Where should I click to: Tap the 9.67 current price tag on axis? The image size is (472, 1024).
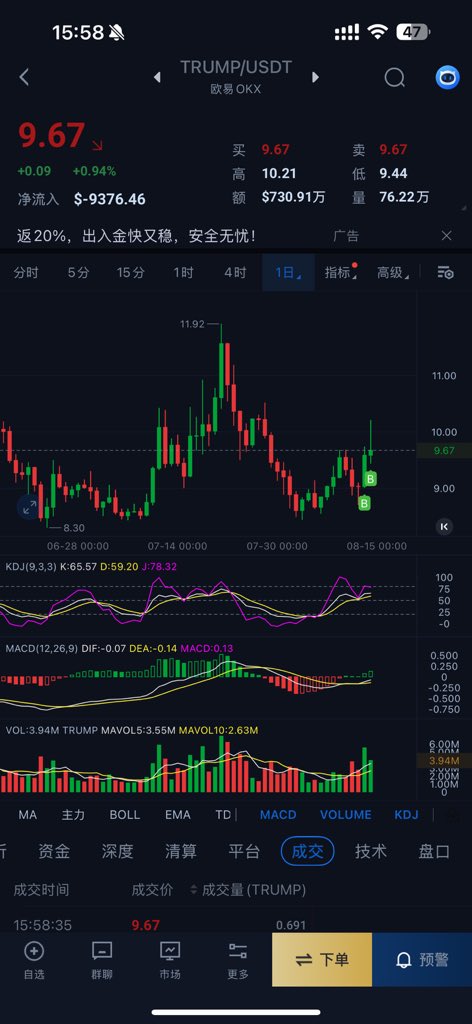click(444, 451)
